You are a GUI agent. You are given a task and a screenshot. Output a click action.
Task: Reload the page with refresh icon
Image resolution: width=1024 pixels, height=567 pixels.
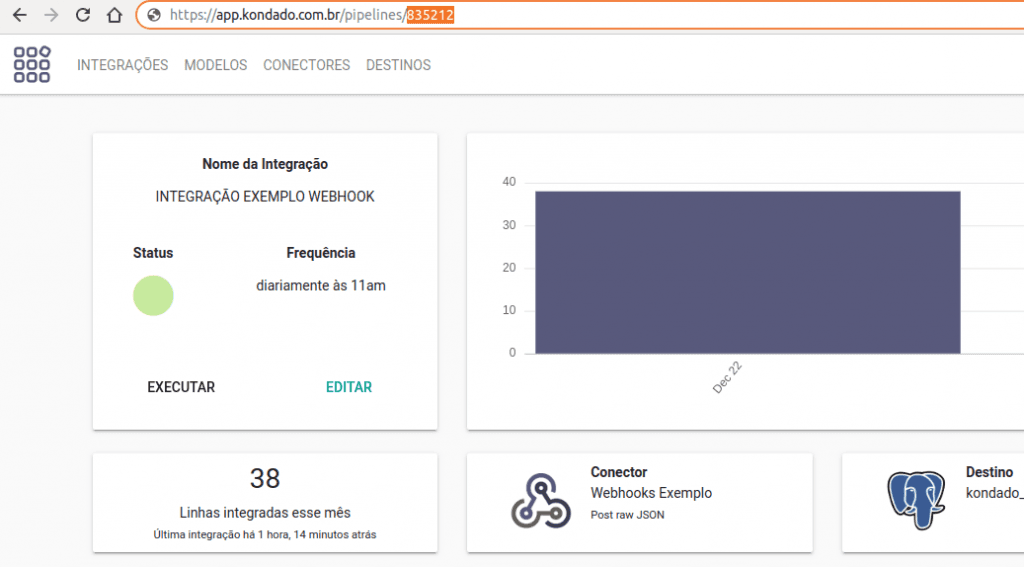83,15
